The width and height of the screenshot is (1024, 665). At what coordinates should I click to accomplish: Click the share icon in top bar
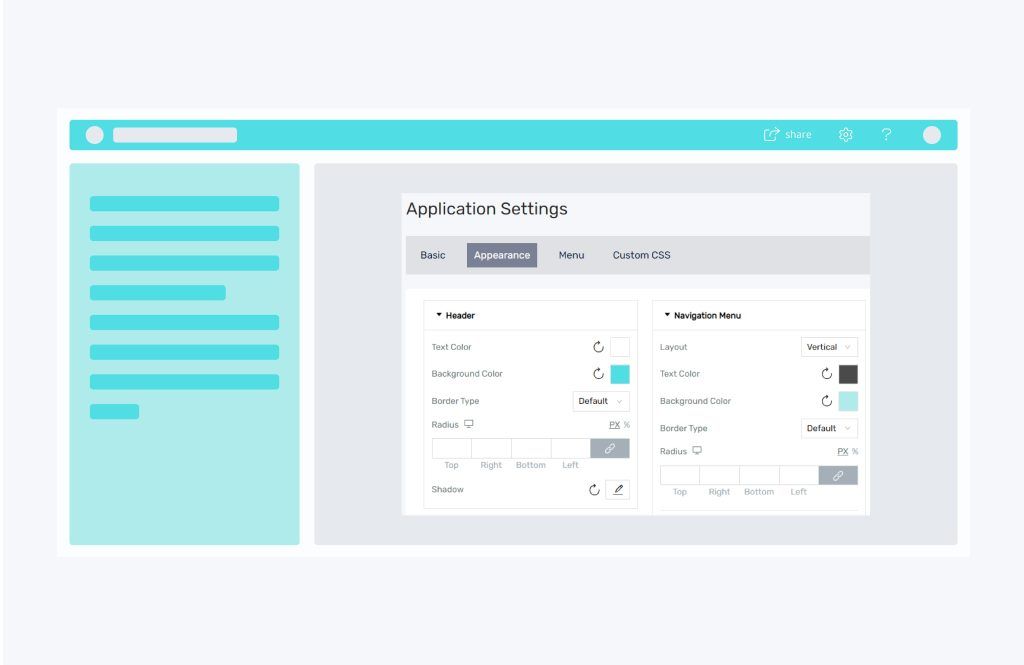(771, 135)
